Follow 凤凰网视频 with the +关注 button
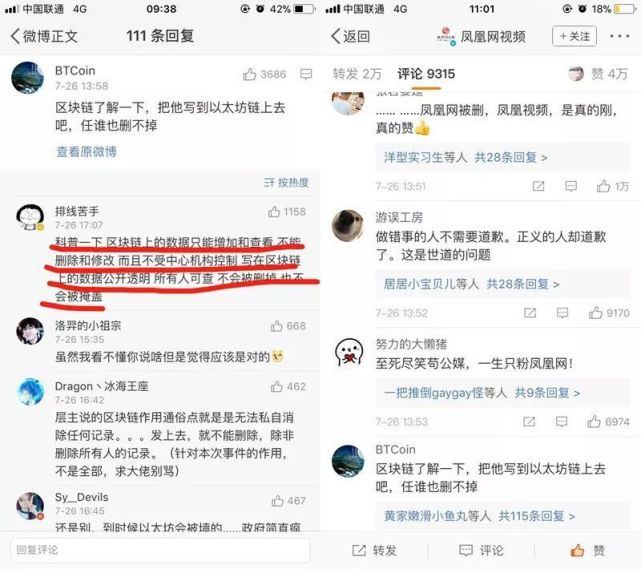 (x=574, y=36)
